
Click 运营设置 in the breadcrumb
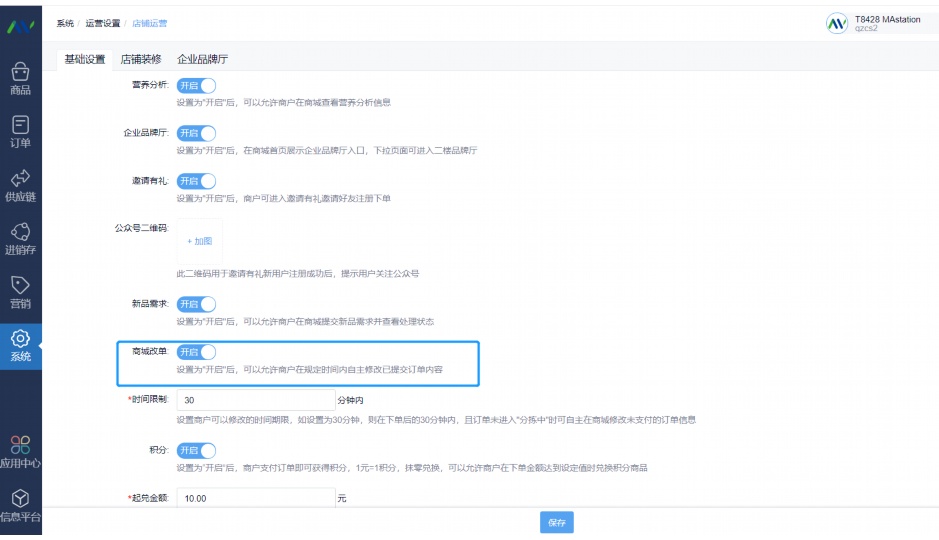coord(102,23)
